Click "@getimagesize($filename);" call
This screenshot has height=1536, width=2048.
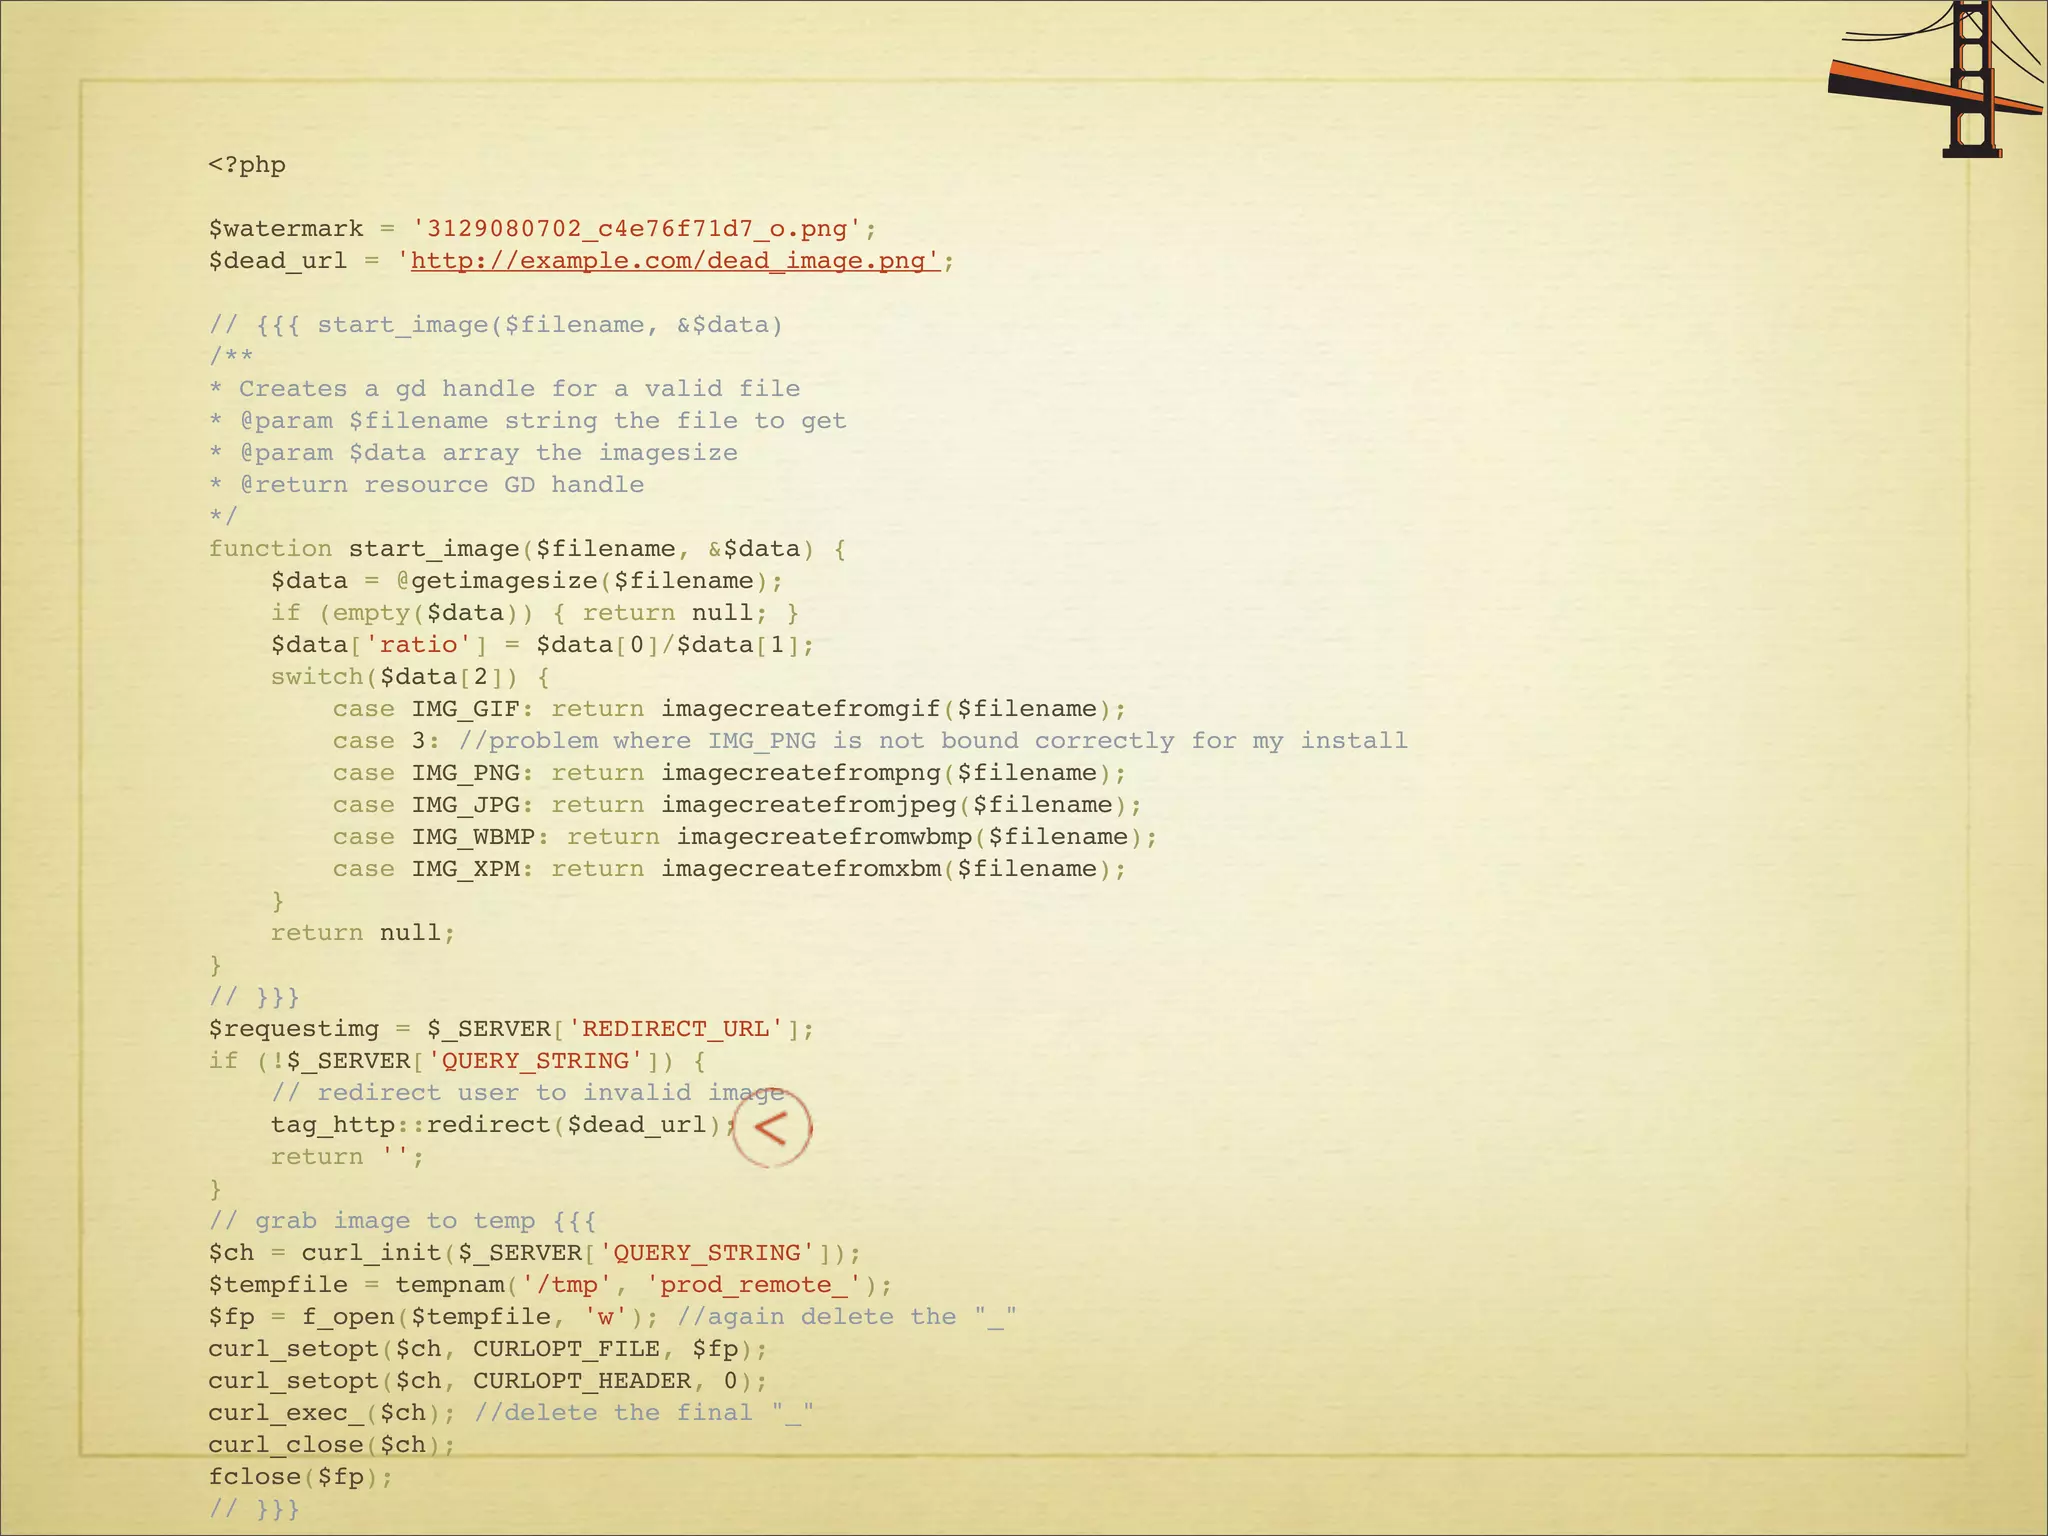(590, 581)
